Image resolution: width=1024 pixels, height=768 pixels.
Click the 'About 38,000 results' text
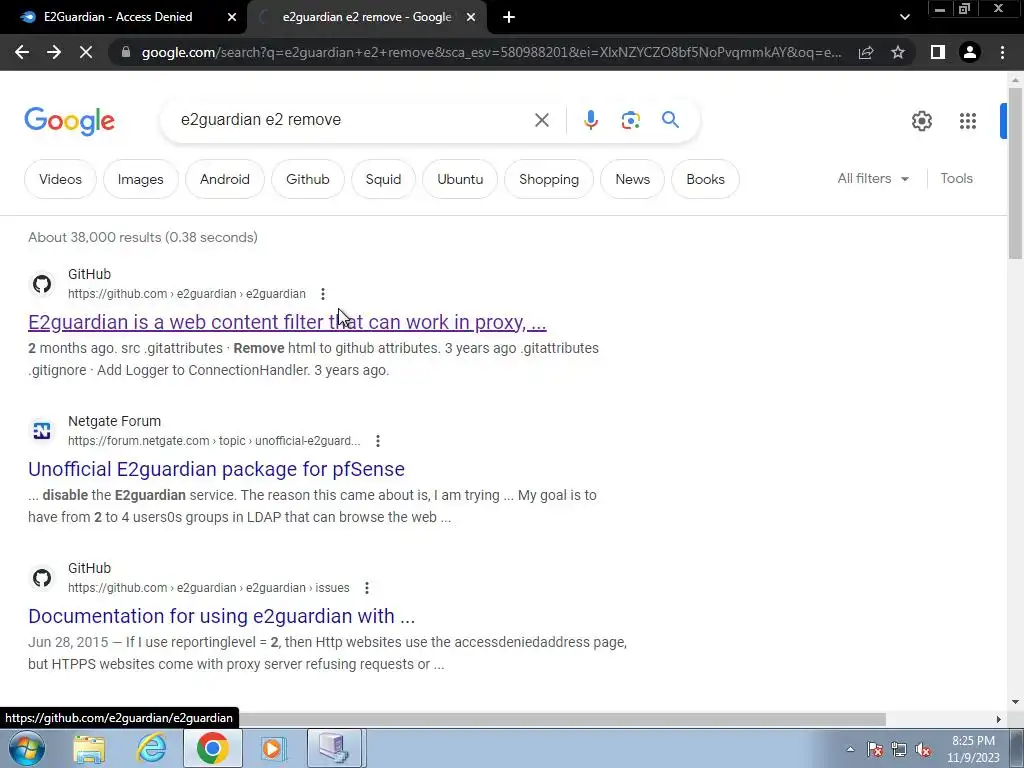(x=143, y=237)
